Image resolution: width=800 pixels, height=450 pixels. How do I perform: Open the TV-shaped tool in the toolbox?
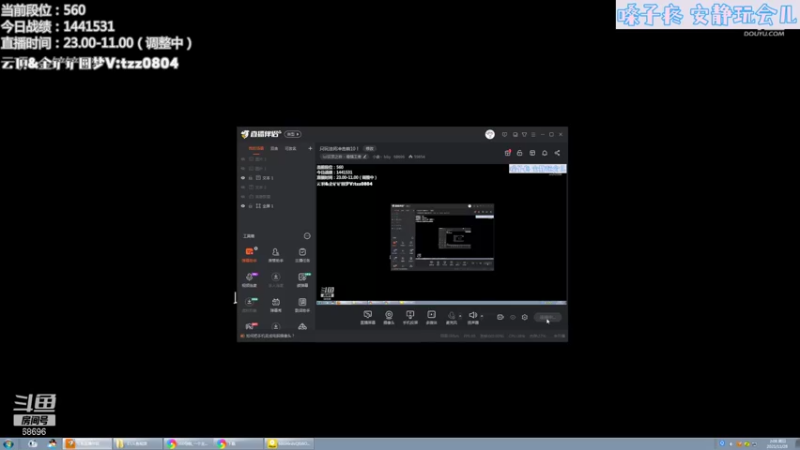click(x=276, y=305)
